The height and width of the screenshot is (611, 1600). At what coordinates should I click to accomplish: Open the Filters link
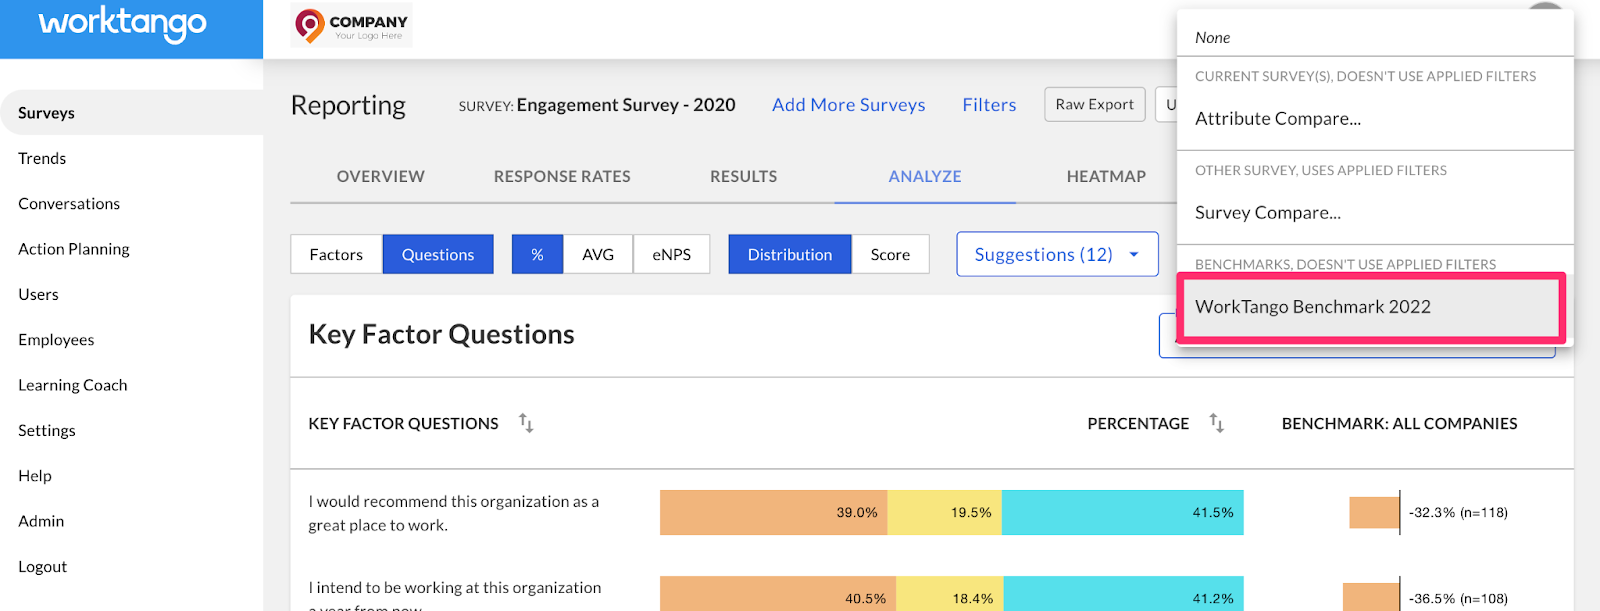[989, 105]
